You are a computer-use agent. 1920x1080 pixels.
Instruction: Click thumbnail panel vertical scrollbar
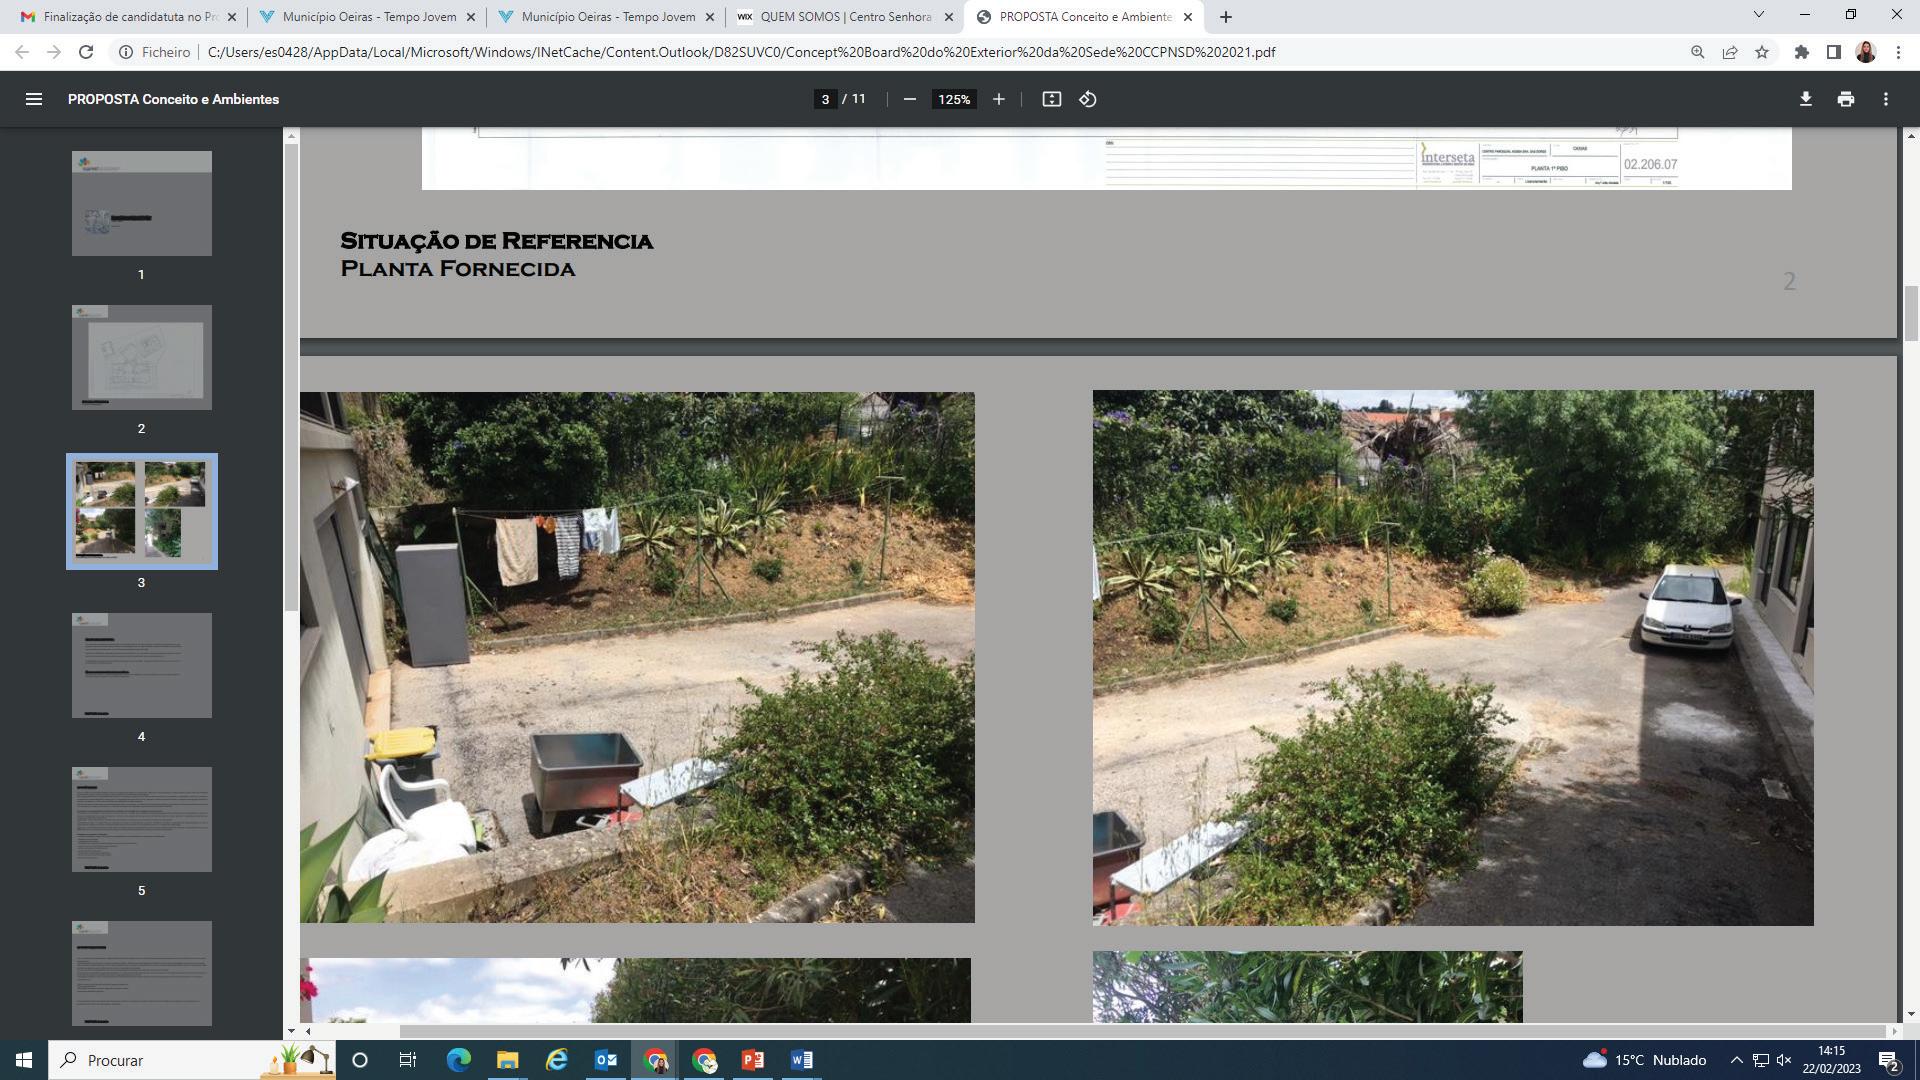click(x=291, y=378)
